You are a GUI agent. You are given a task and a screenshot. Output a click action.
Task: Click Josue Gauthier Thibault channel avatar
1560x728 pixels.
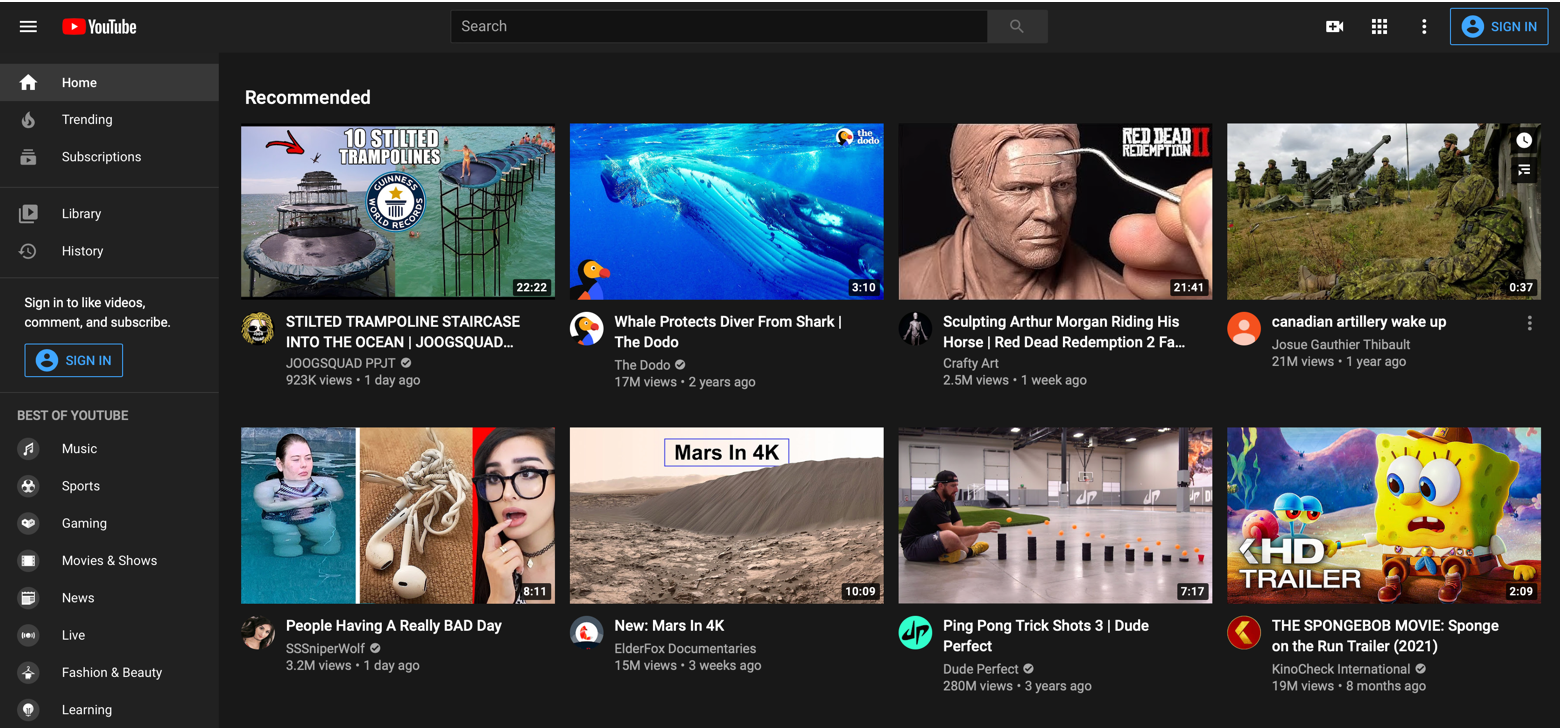[1244, 329]
